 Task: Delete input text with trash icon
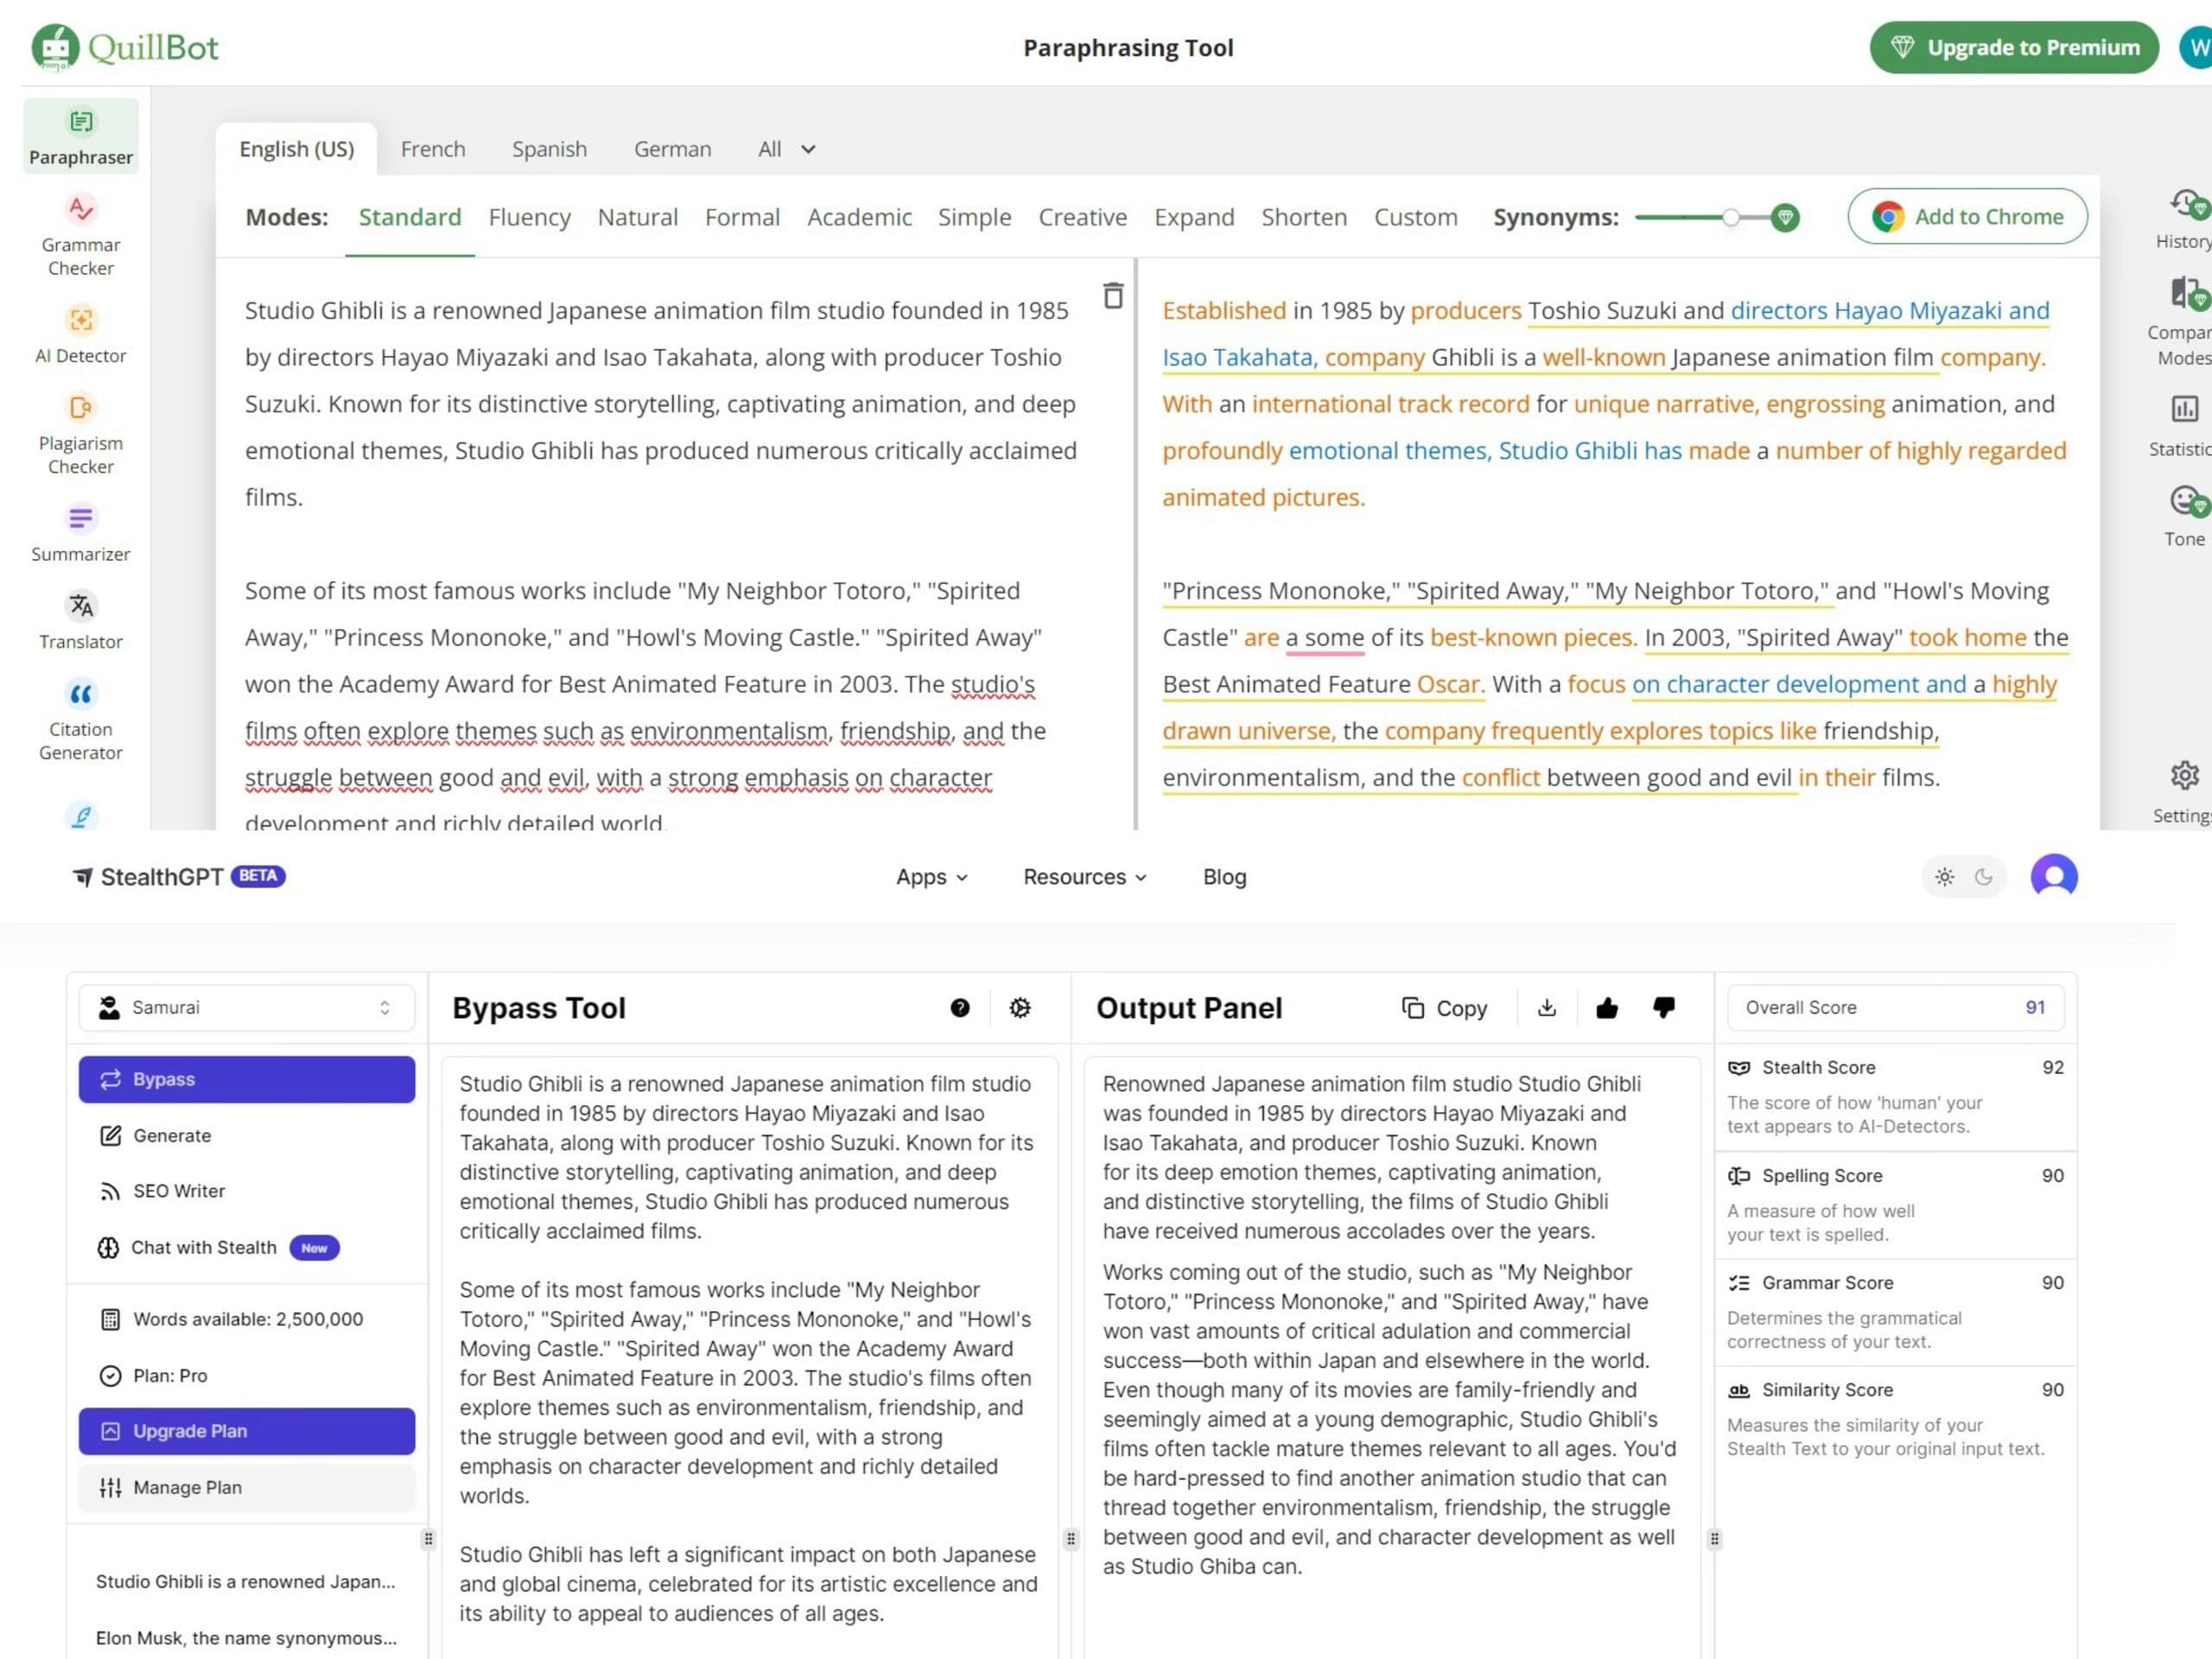[1112, 296]
